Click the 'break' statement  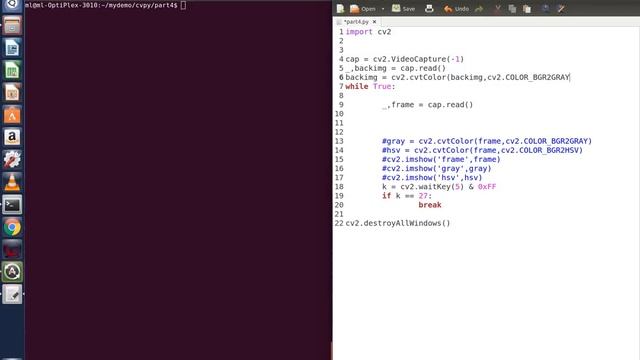point(430,205)
